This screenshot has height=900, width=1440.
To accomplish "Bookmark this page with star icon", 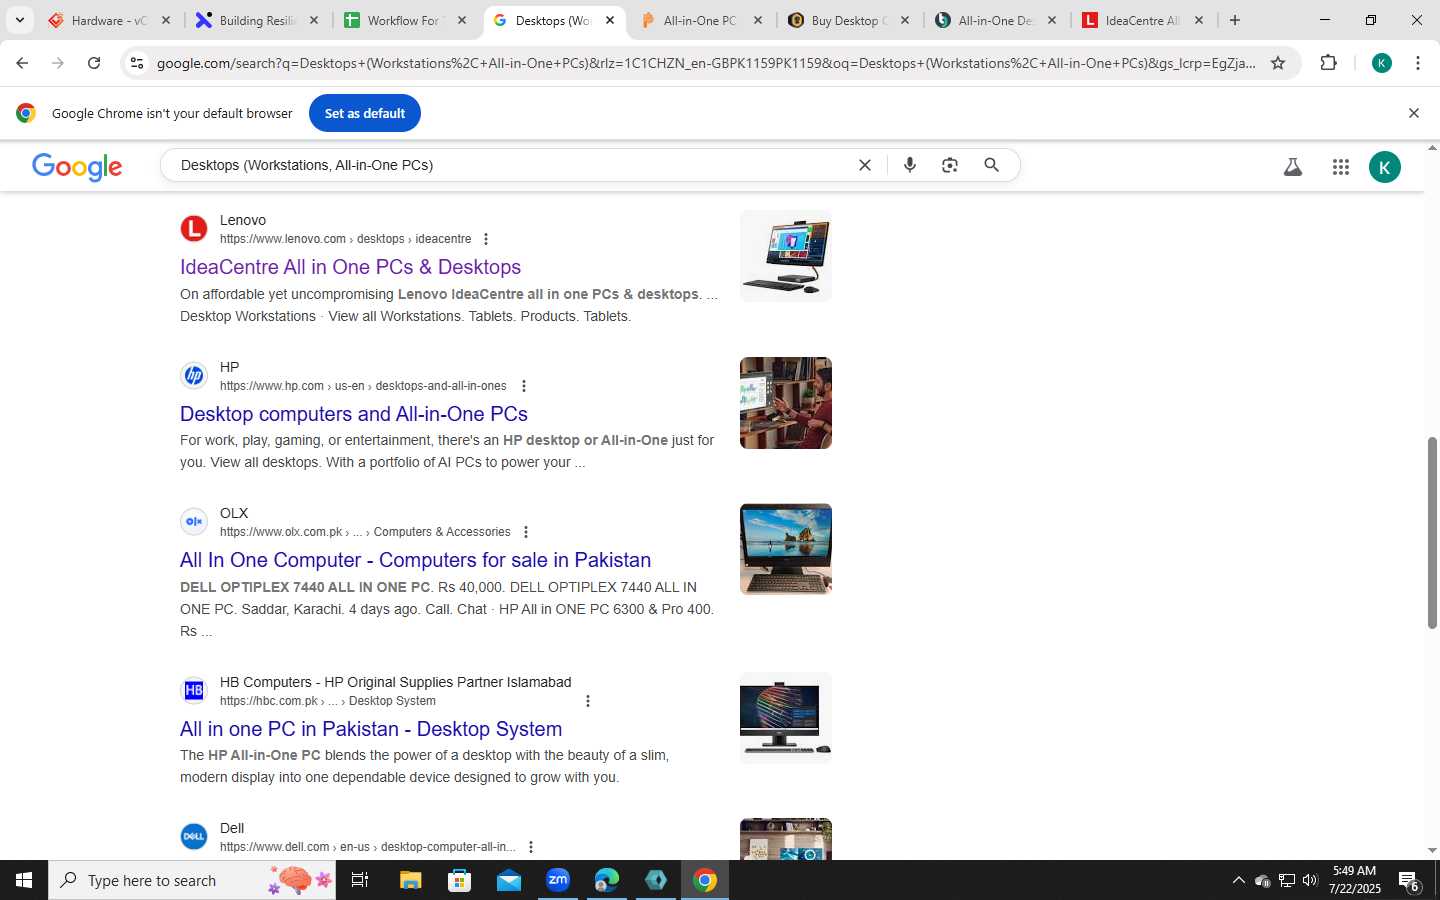I will click(x=1278, y=63).
